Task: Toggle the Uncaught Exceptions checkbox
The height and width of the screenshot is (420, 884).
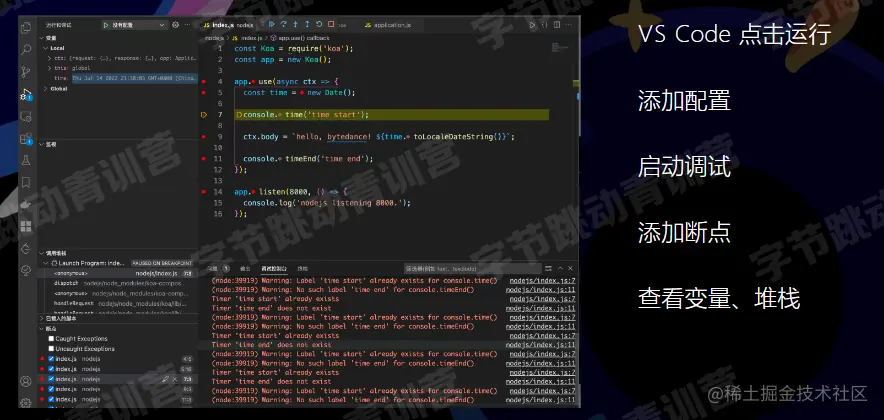Action: pyautogui.click(x=51, y=349)
